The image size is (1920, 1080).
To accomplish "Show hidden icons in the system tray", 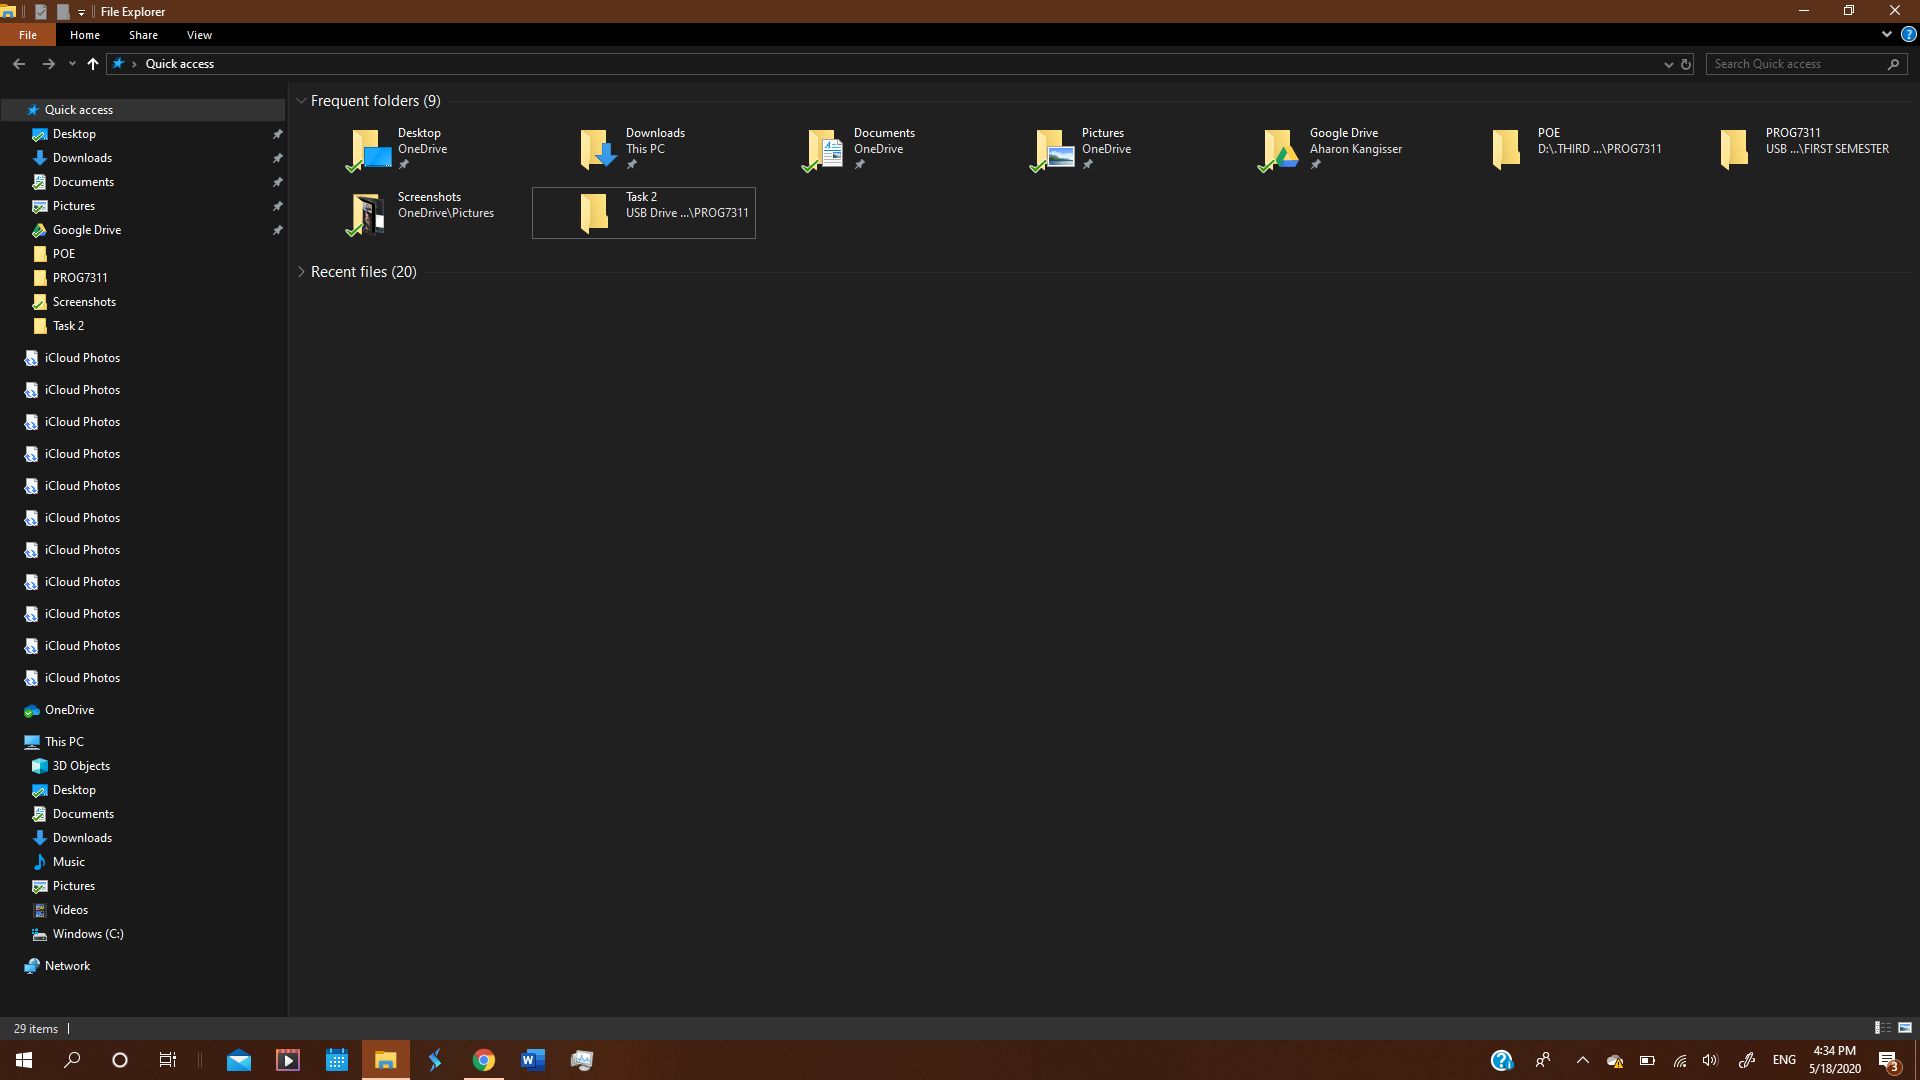I will (x=1583, y=1060).
